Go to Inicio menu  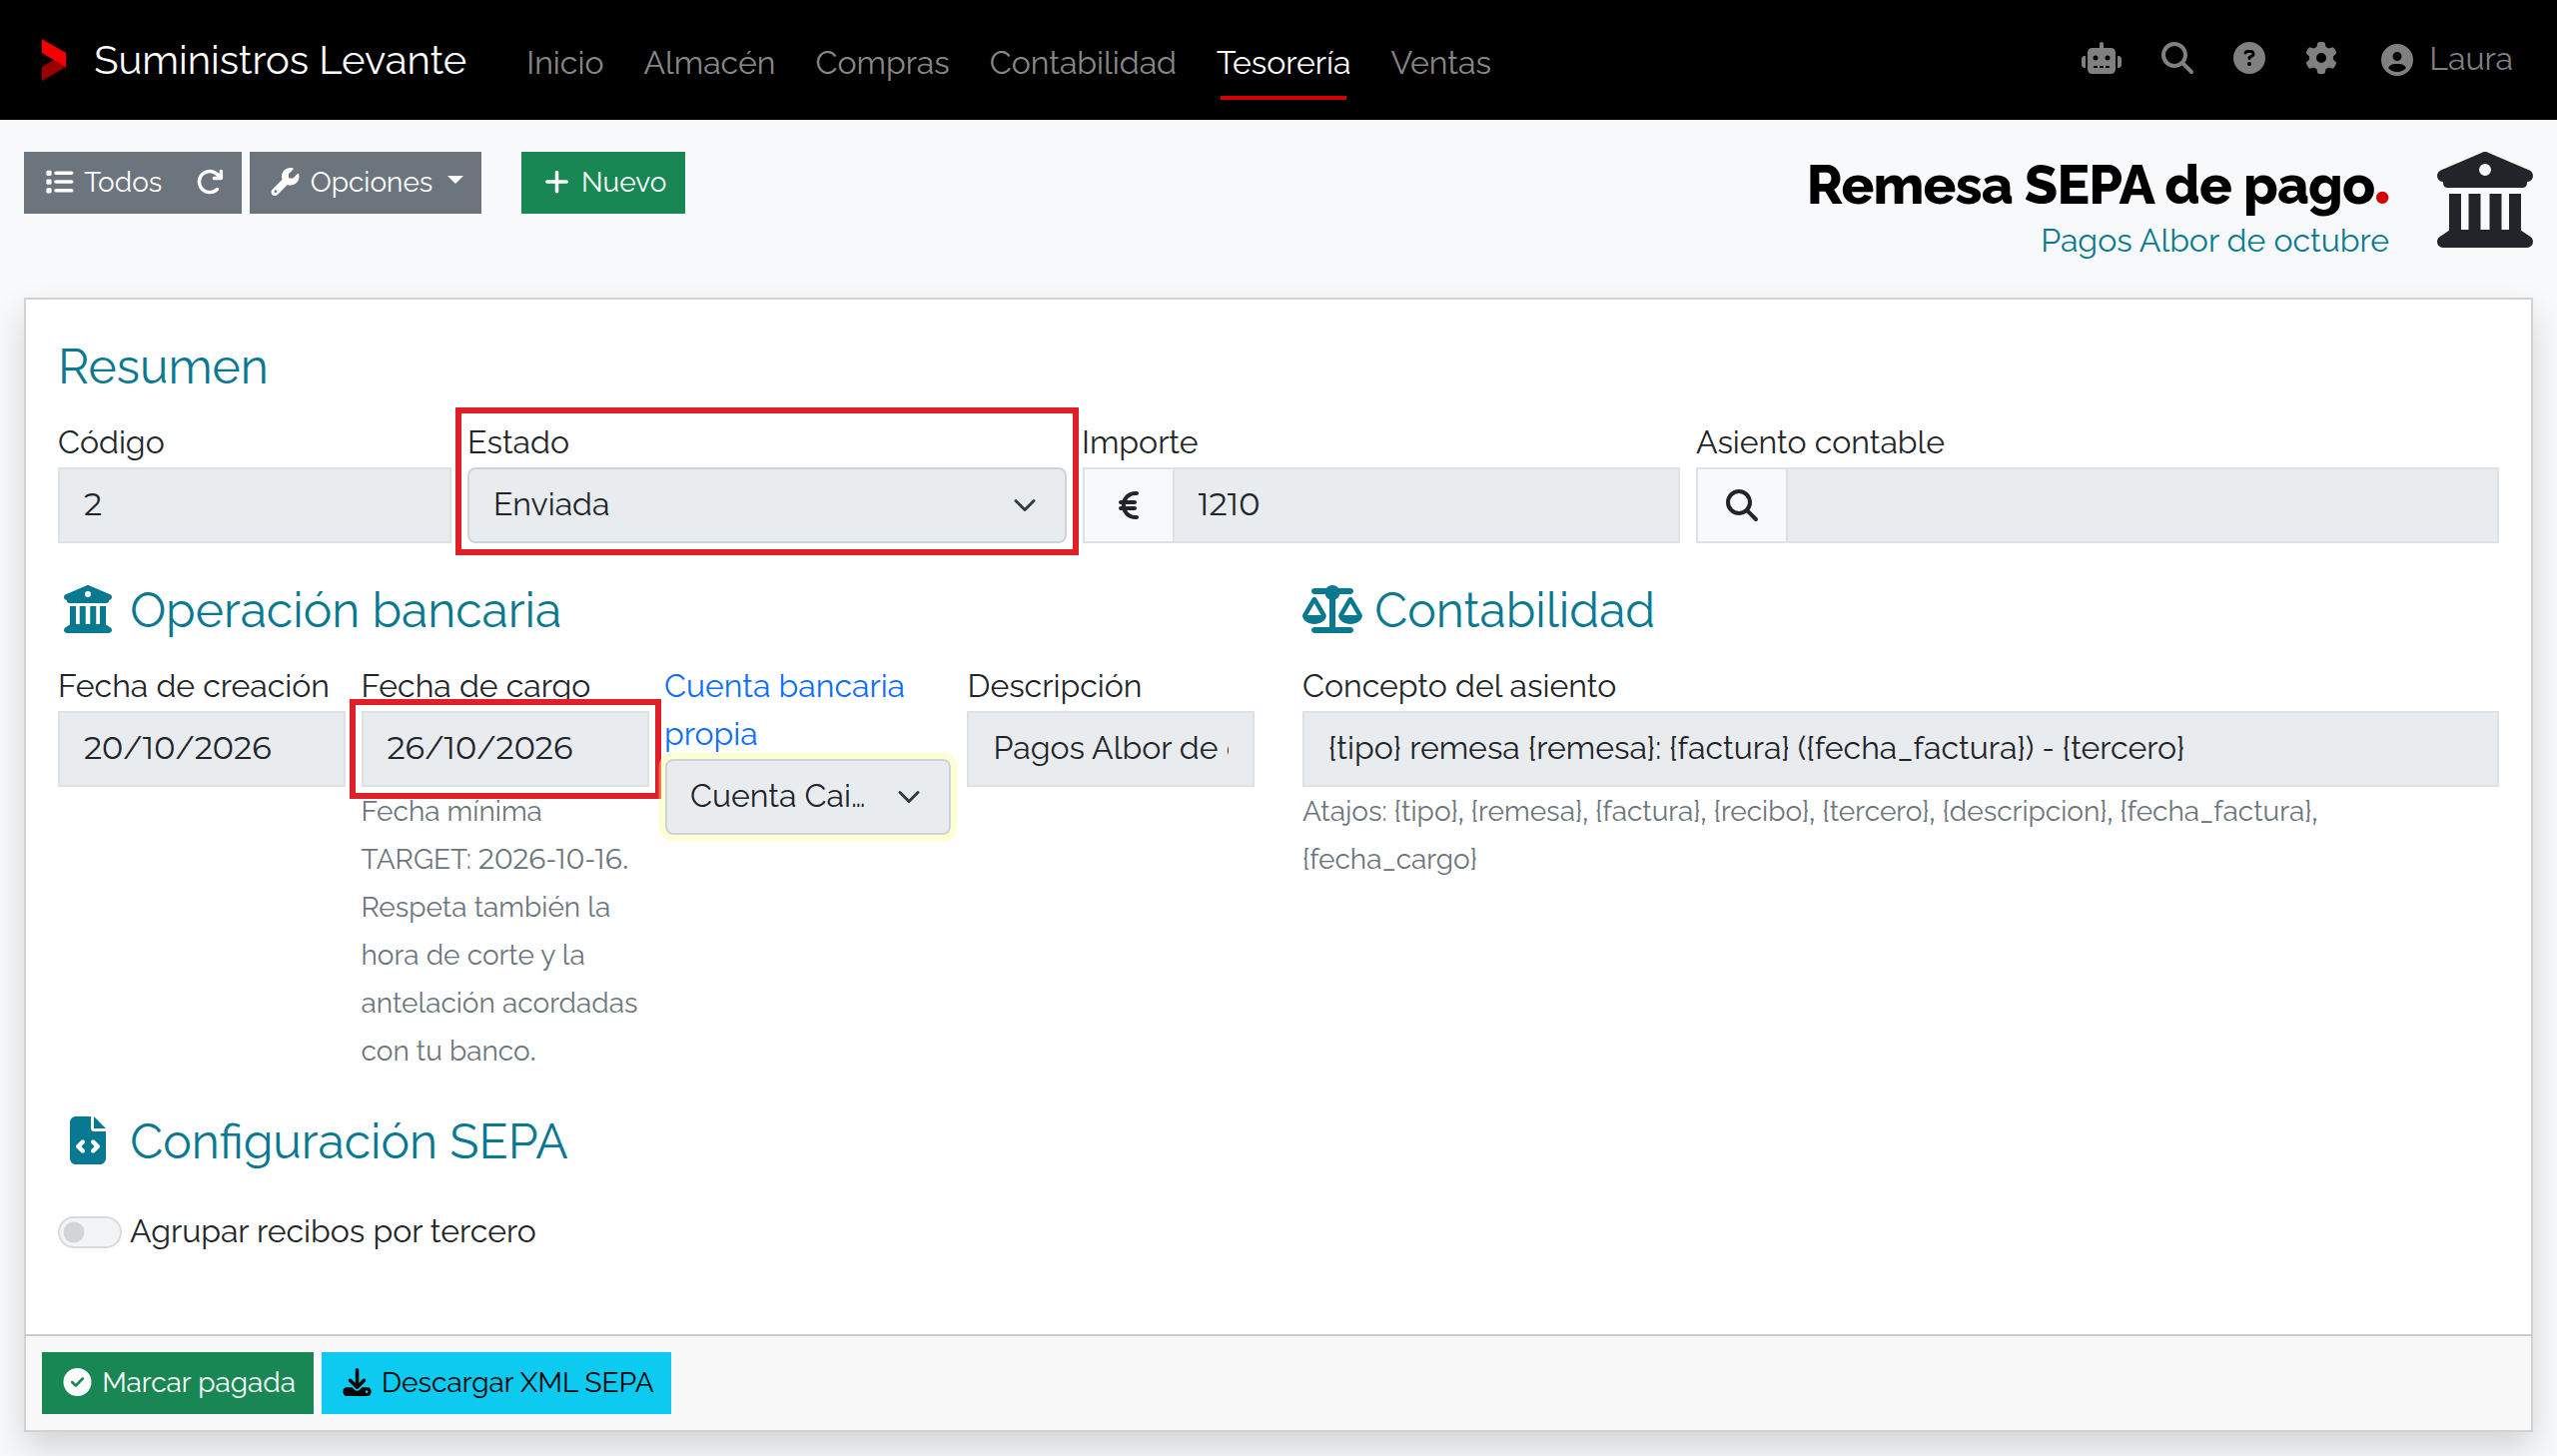tap(565, 62)
